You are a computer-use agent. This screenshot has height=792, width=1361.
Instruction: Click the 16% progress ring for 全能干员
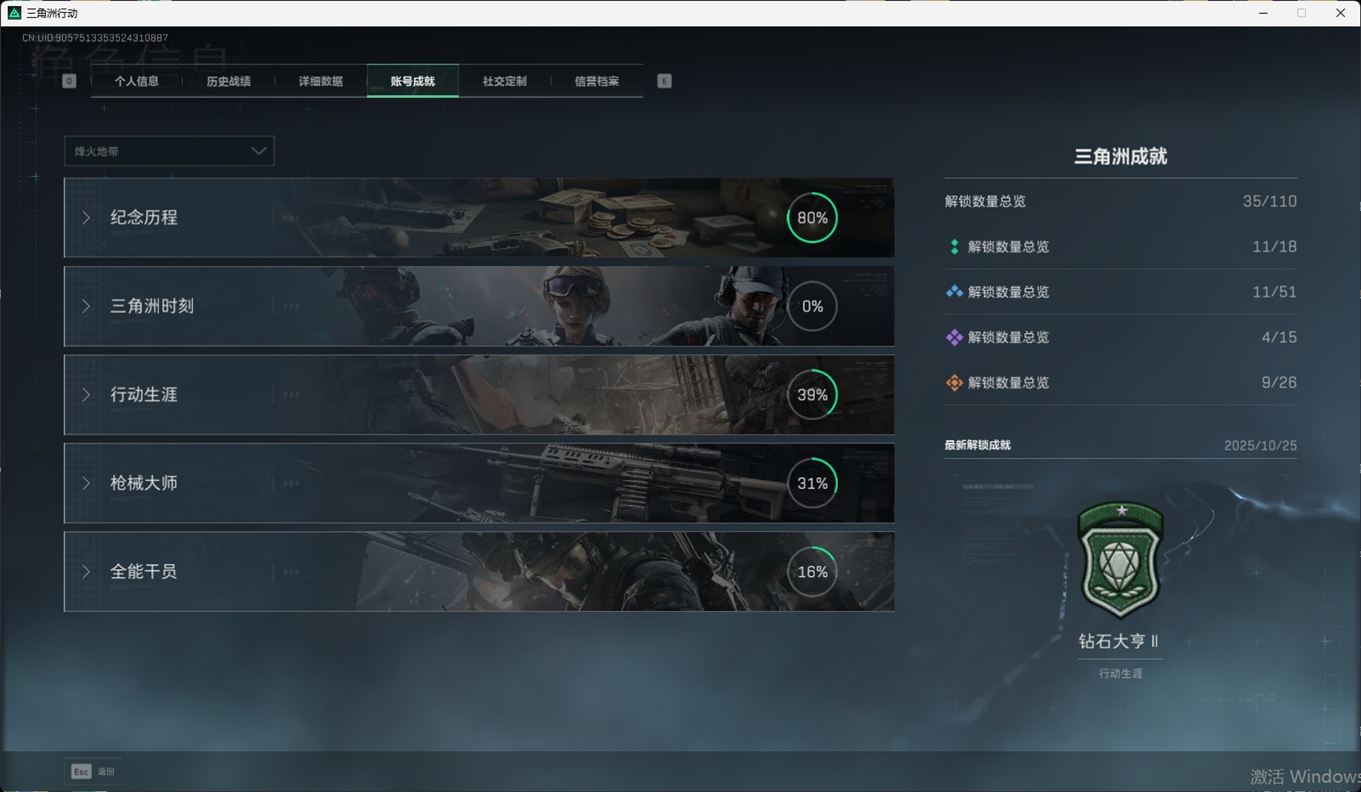812,572
